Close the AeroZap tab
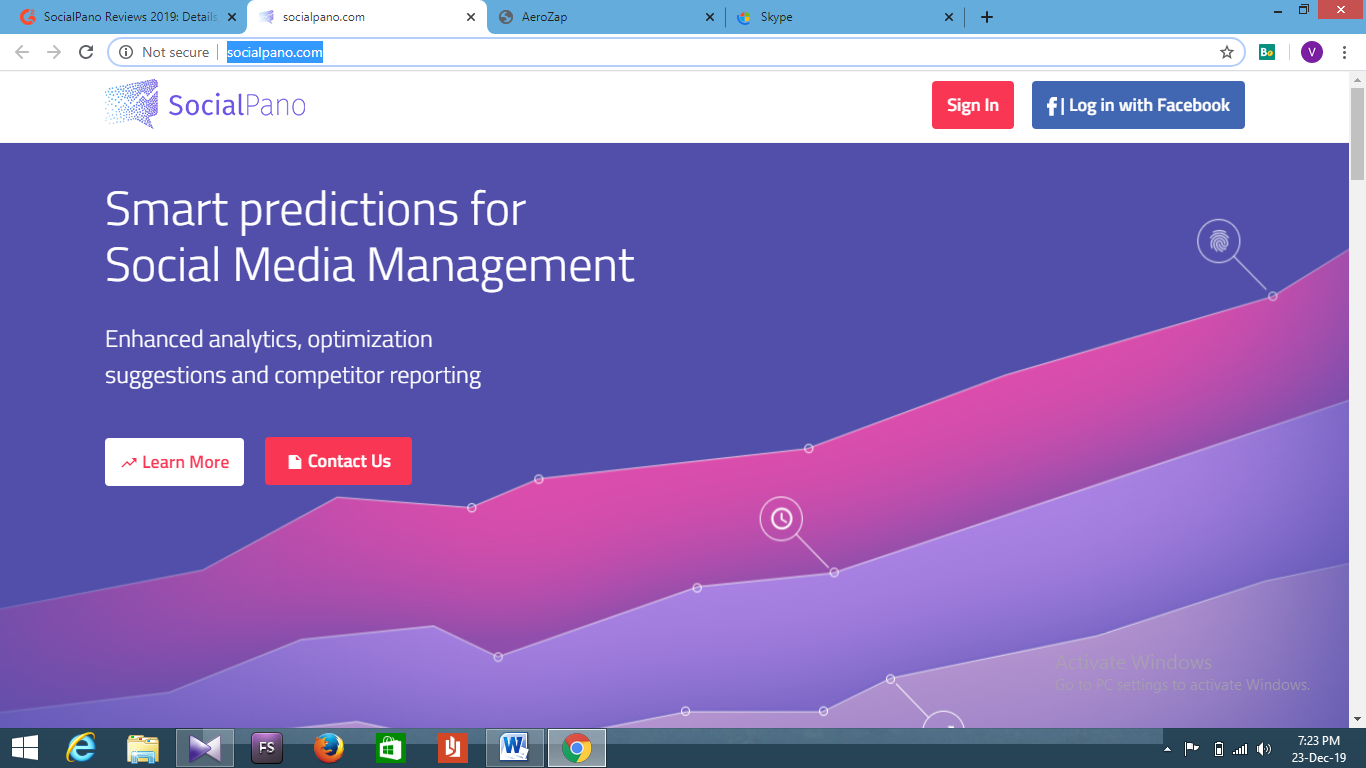 click(x=710, y=17)
